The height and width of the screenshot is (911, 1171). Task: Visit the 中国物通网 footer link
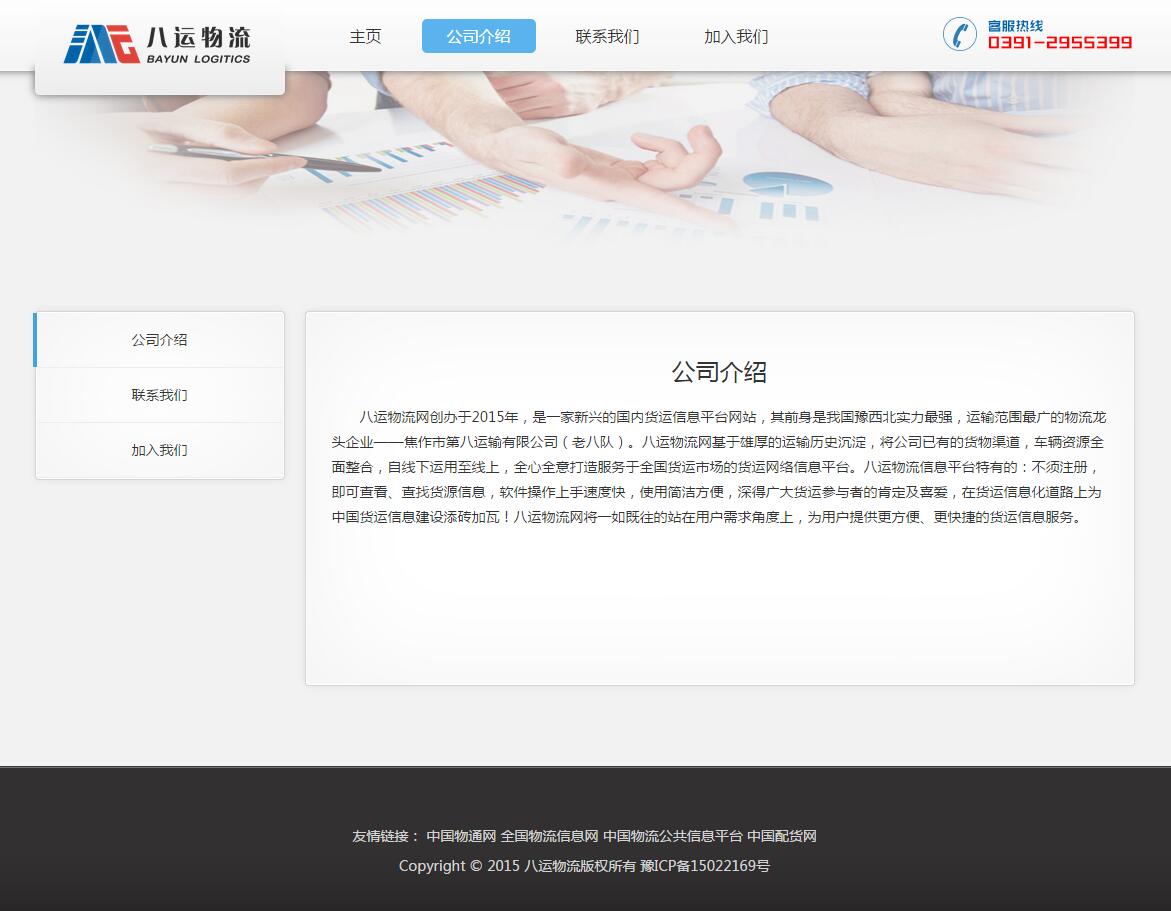tap(461, 836)
